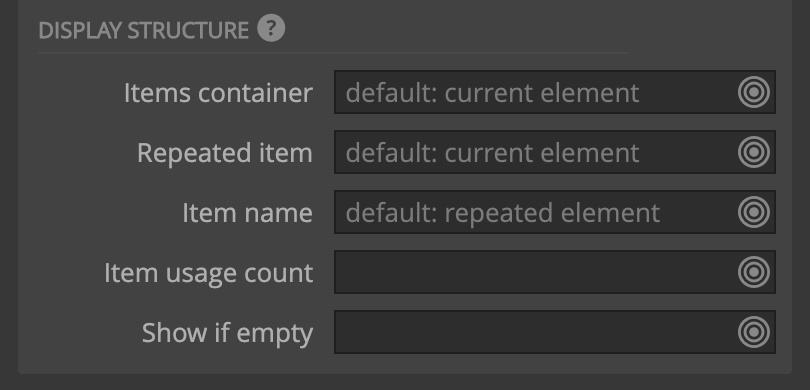
Task: Pick element target icon for Repeated item
Action: (754, 152)
